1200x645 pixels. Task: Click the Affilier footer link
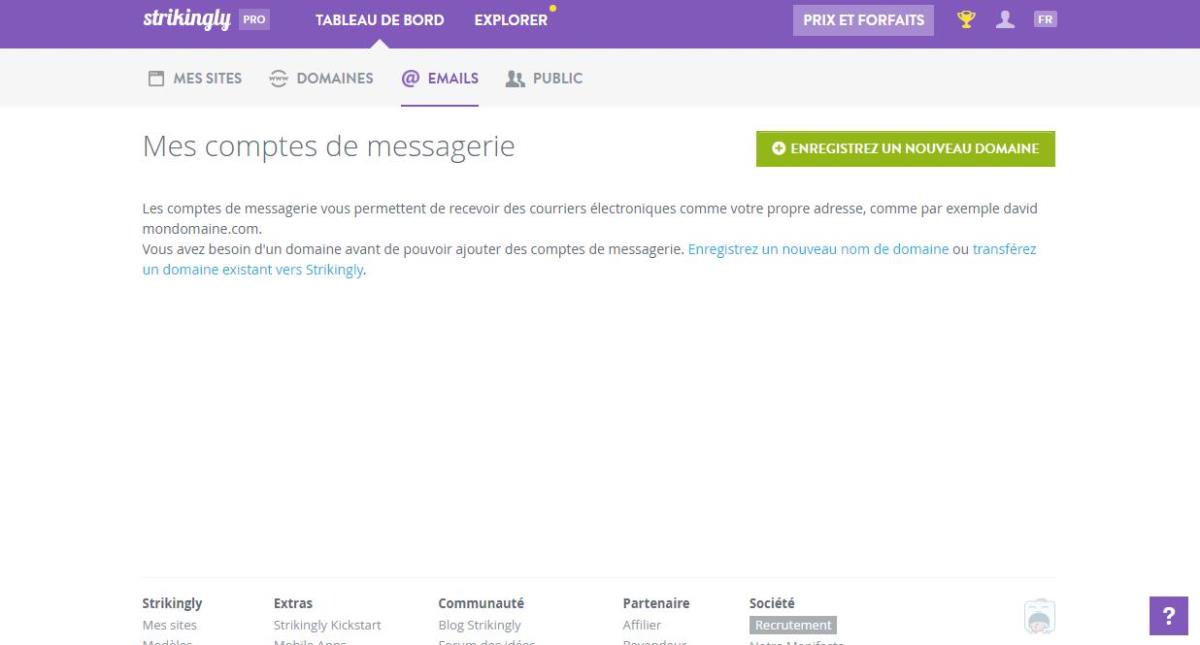(x=642, y=625)
